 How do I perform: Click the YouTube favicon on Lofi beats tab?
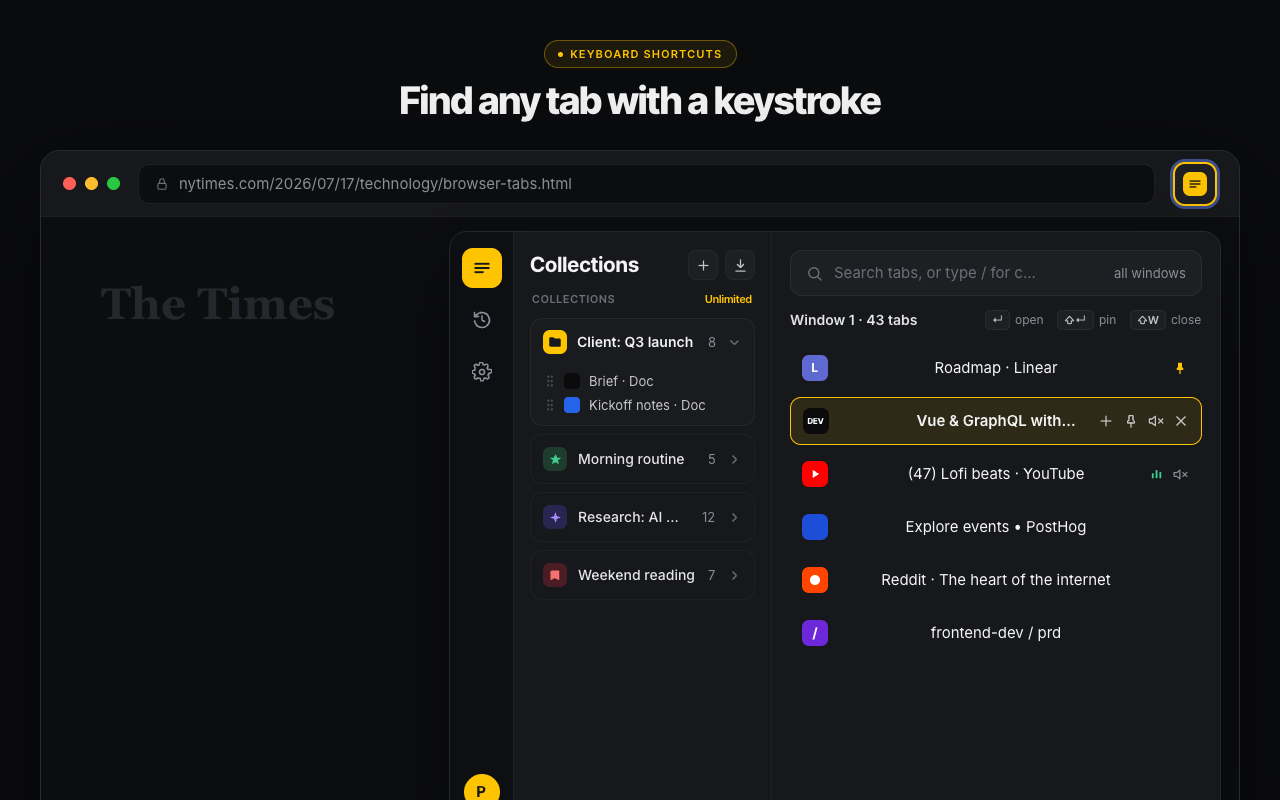tap(815, 474)
